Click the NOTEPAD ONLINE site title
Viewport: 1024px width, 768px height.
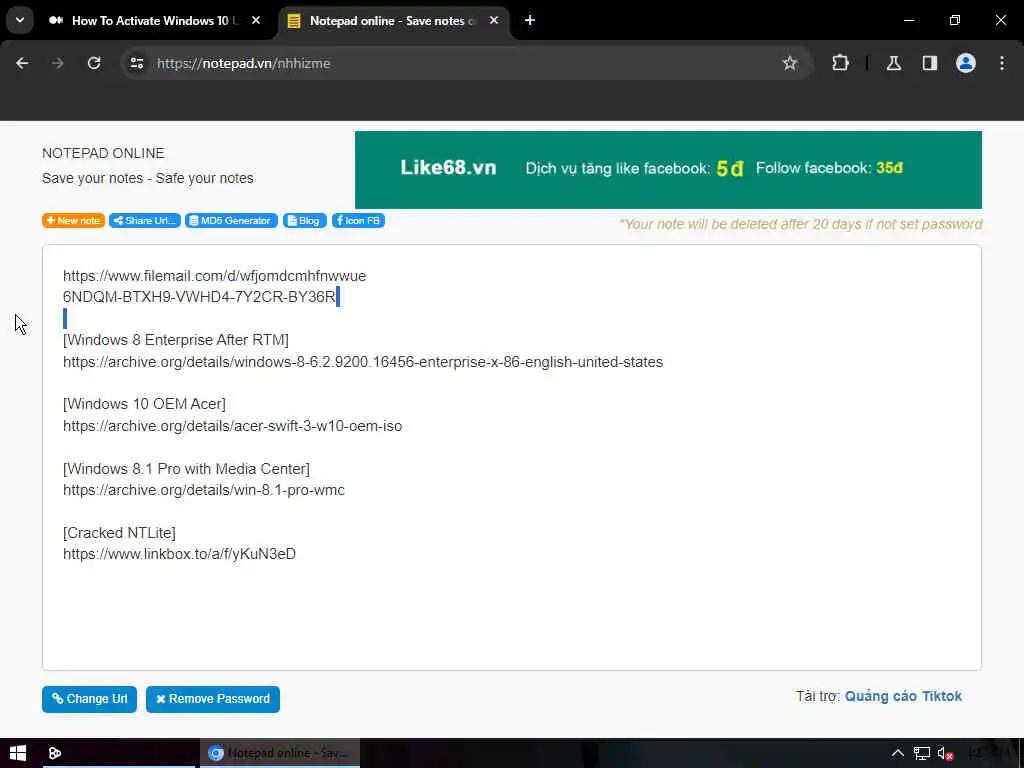pyautogui.click(x=103, y=153)
